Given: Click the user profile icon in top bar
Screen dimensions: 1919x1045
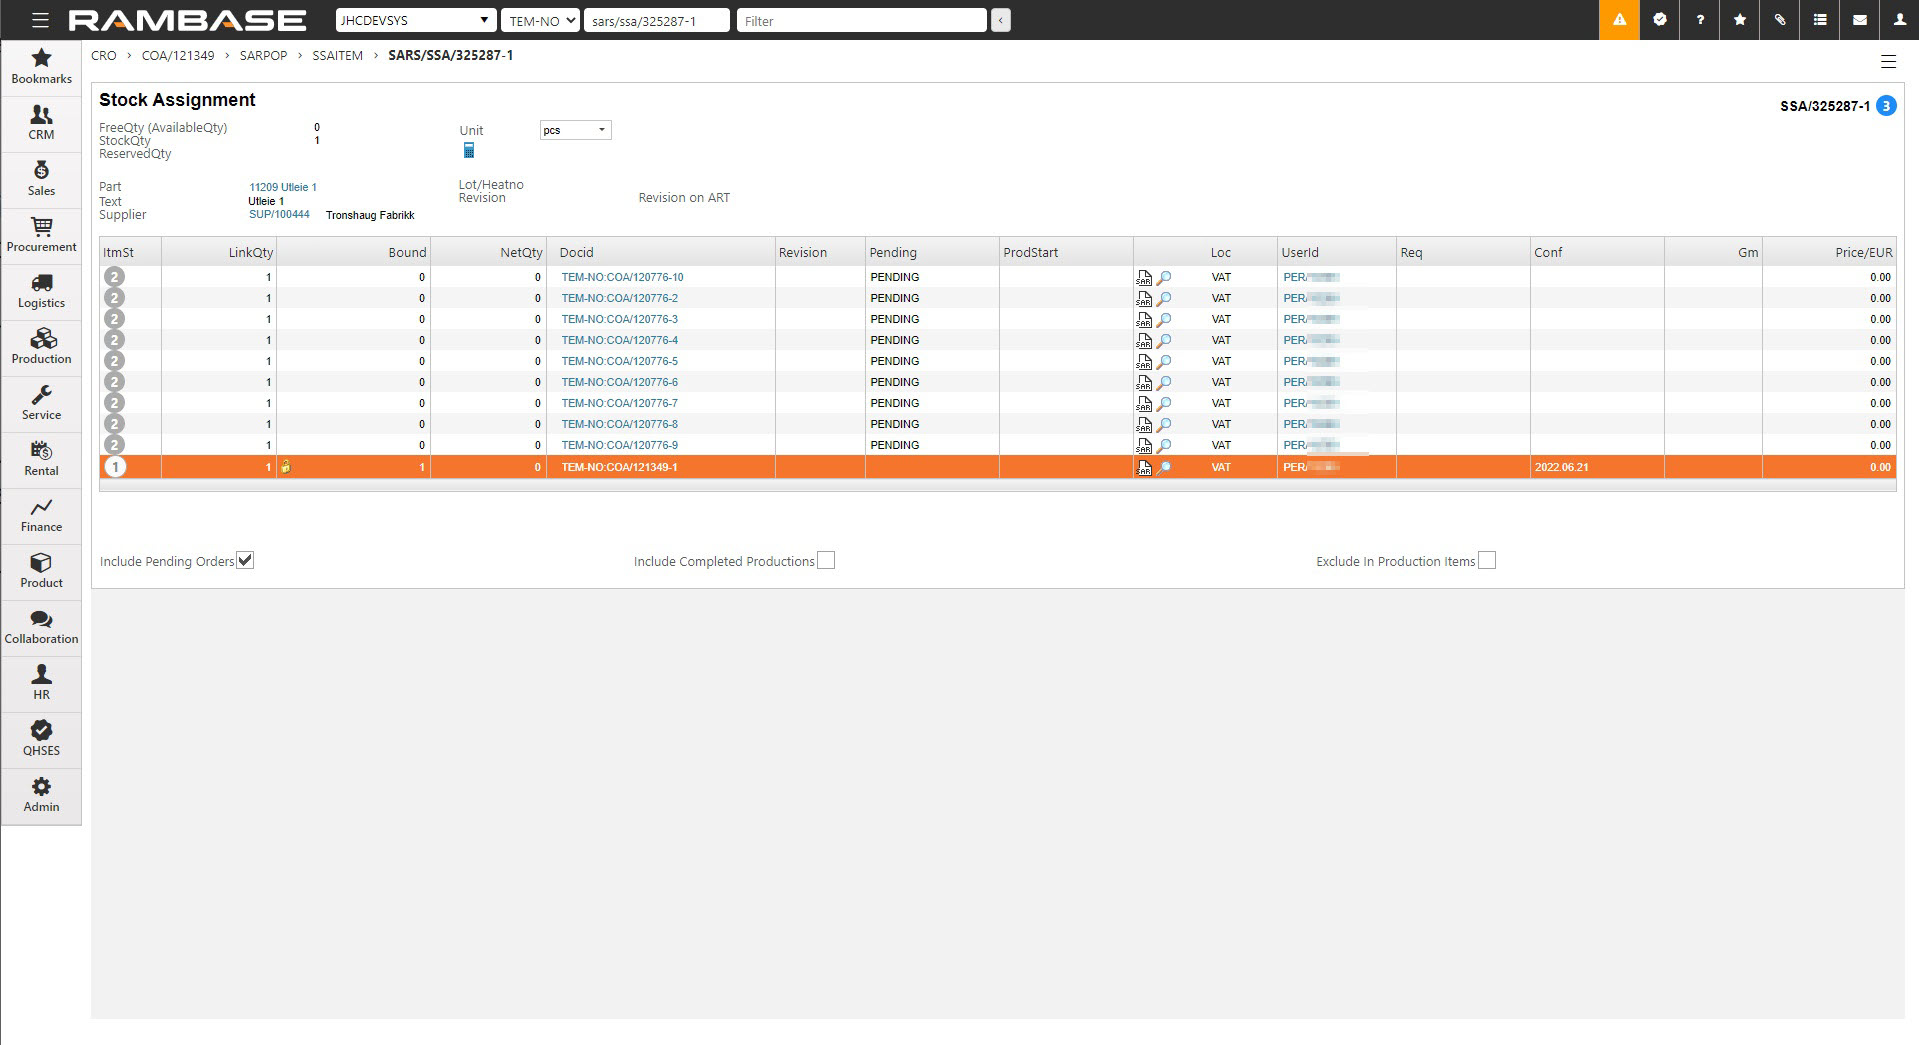Looking at the screenshot, I should click(x=1899, y=20).
